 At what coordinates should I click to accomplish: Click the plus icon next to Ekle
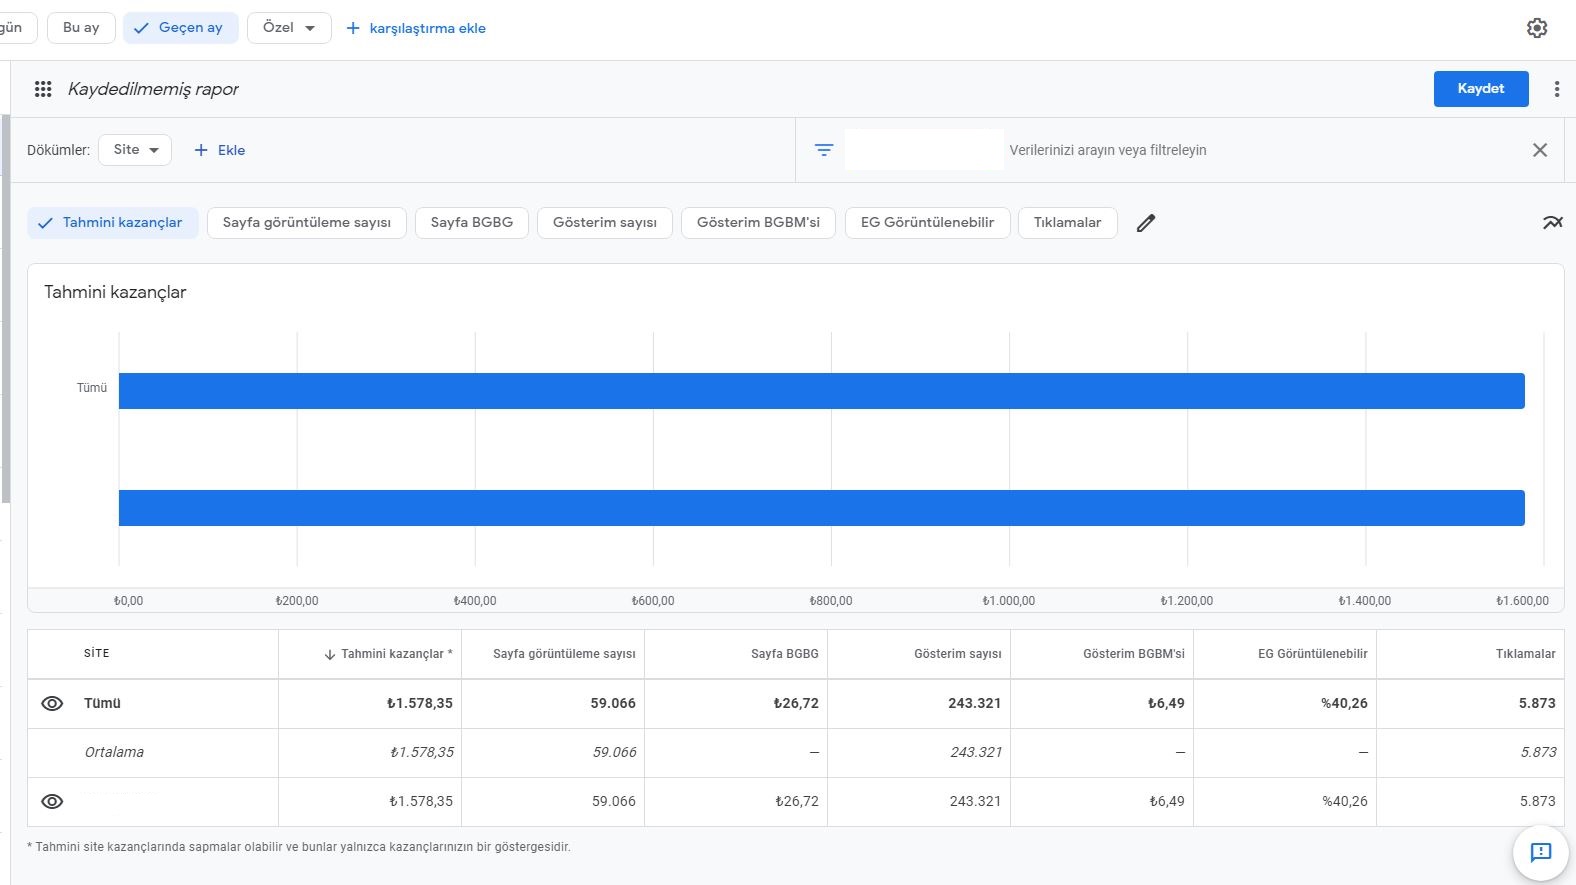tap(201, 150)
